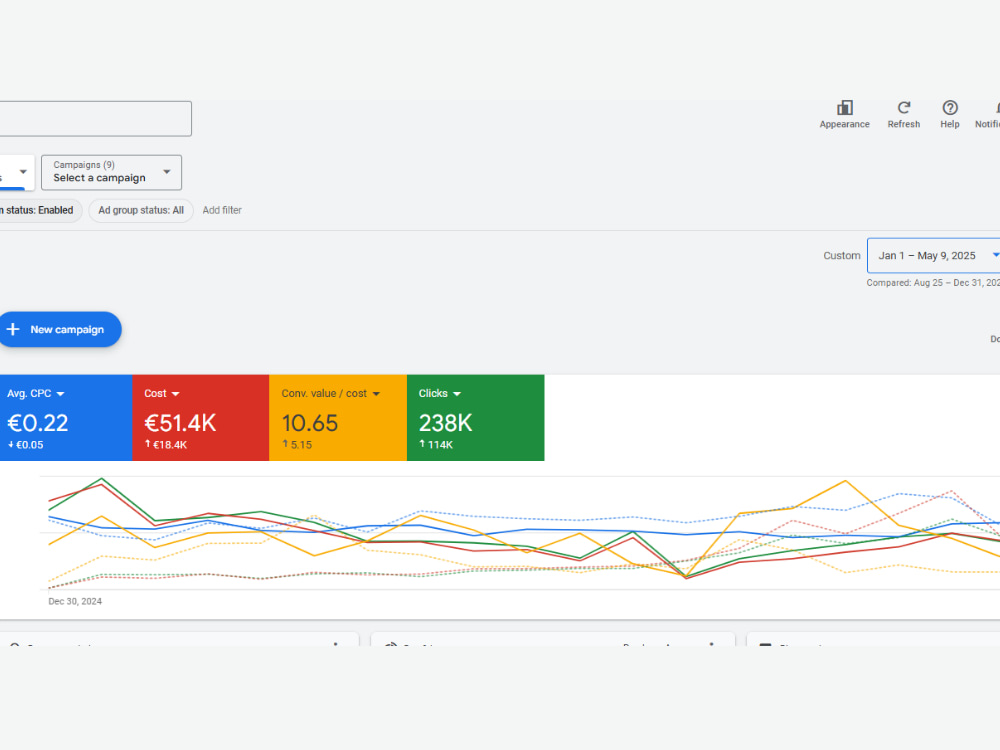Image resolution: width=1000 pixels, height=750 pixels.
Task: Toggle the Ad group status: All chip
Action: (141, 211)
